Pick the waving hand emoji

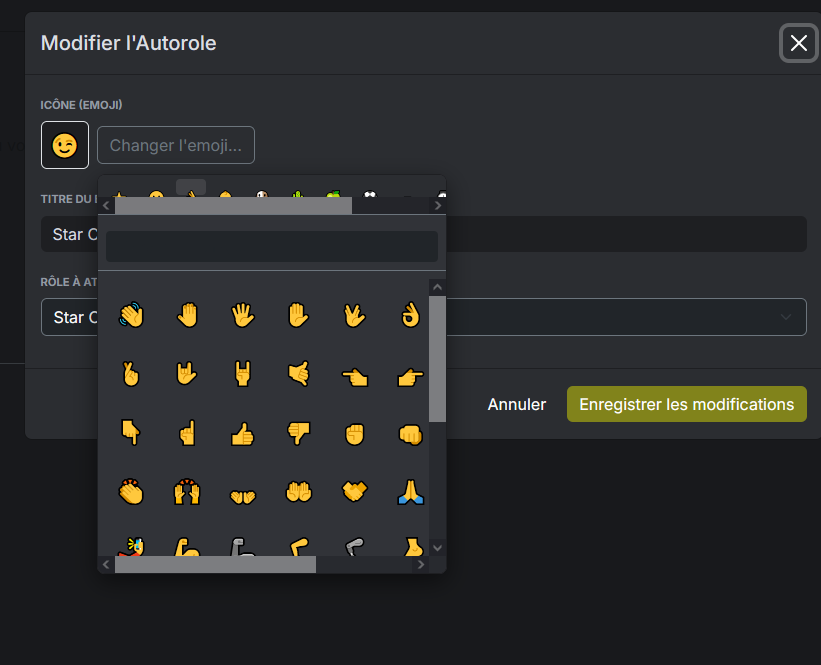pyautogui.click(x=131, y=315)
